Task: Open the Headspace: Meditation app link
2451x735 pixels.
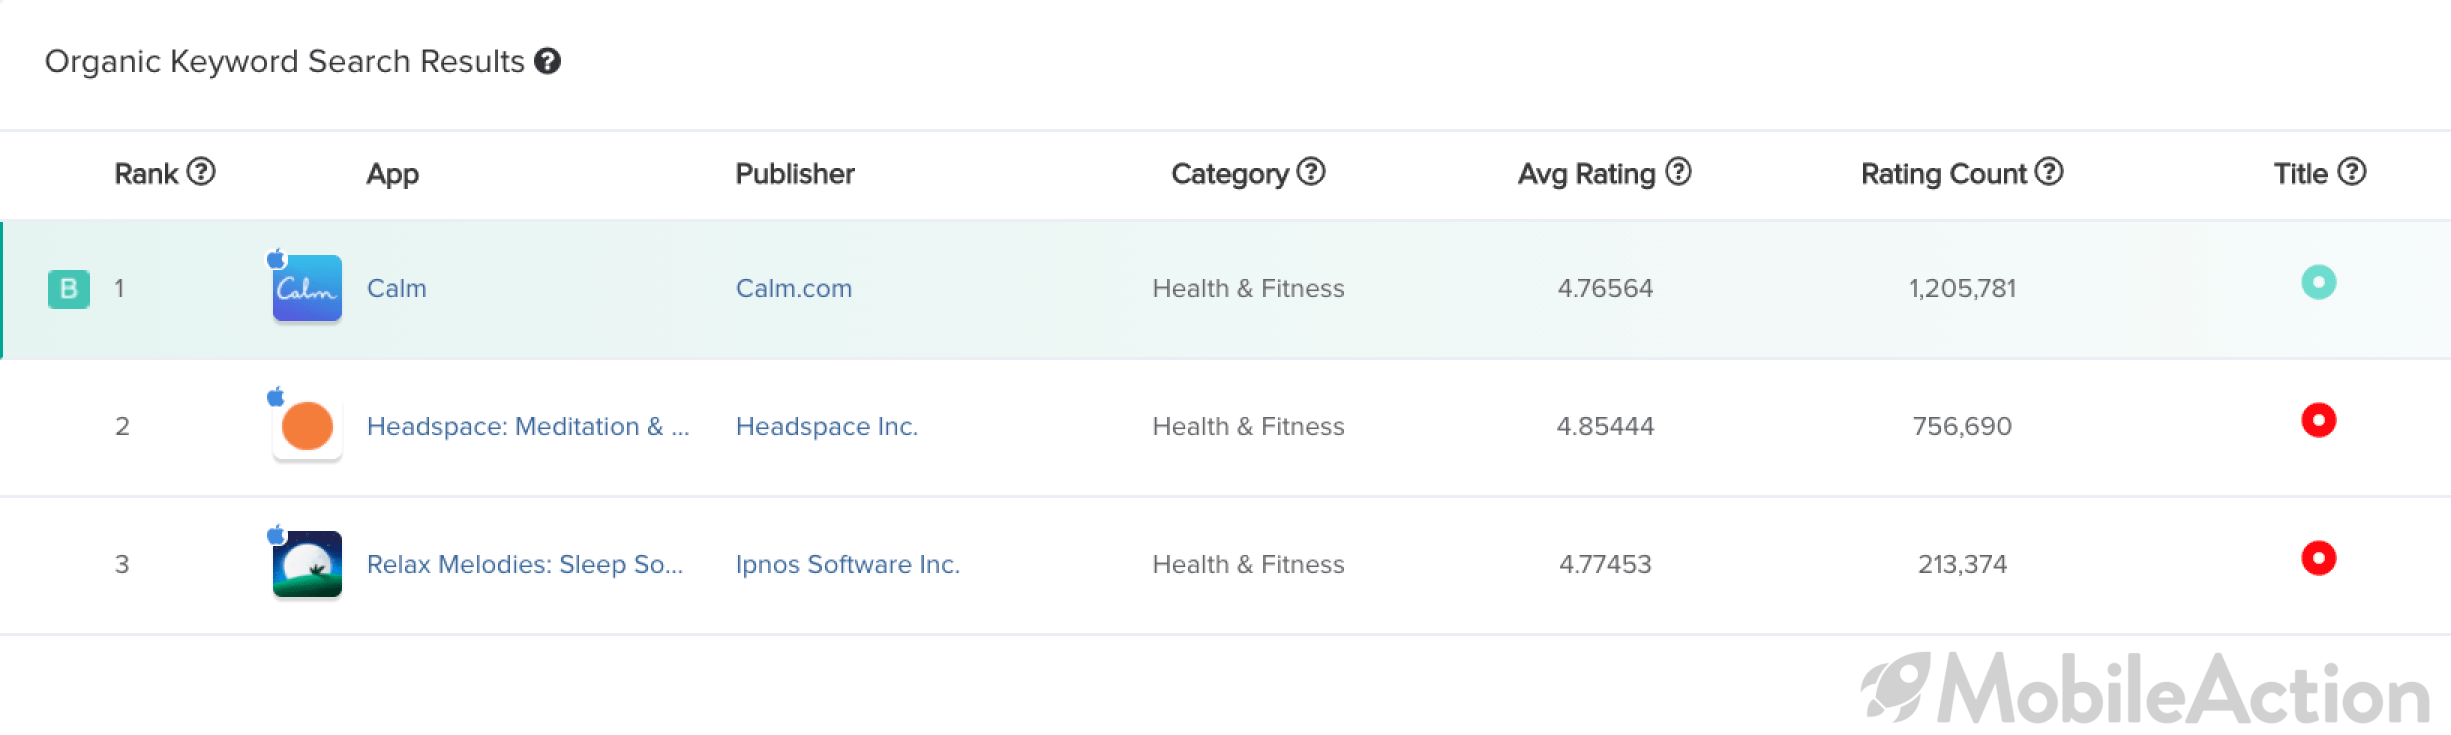Action: coord(528,427)
